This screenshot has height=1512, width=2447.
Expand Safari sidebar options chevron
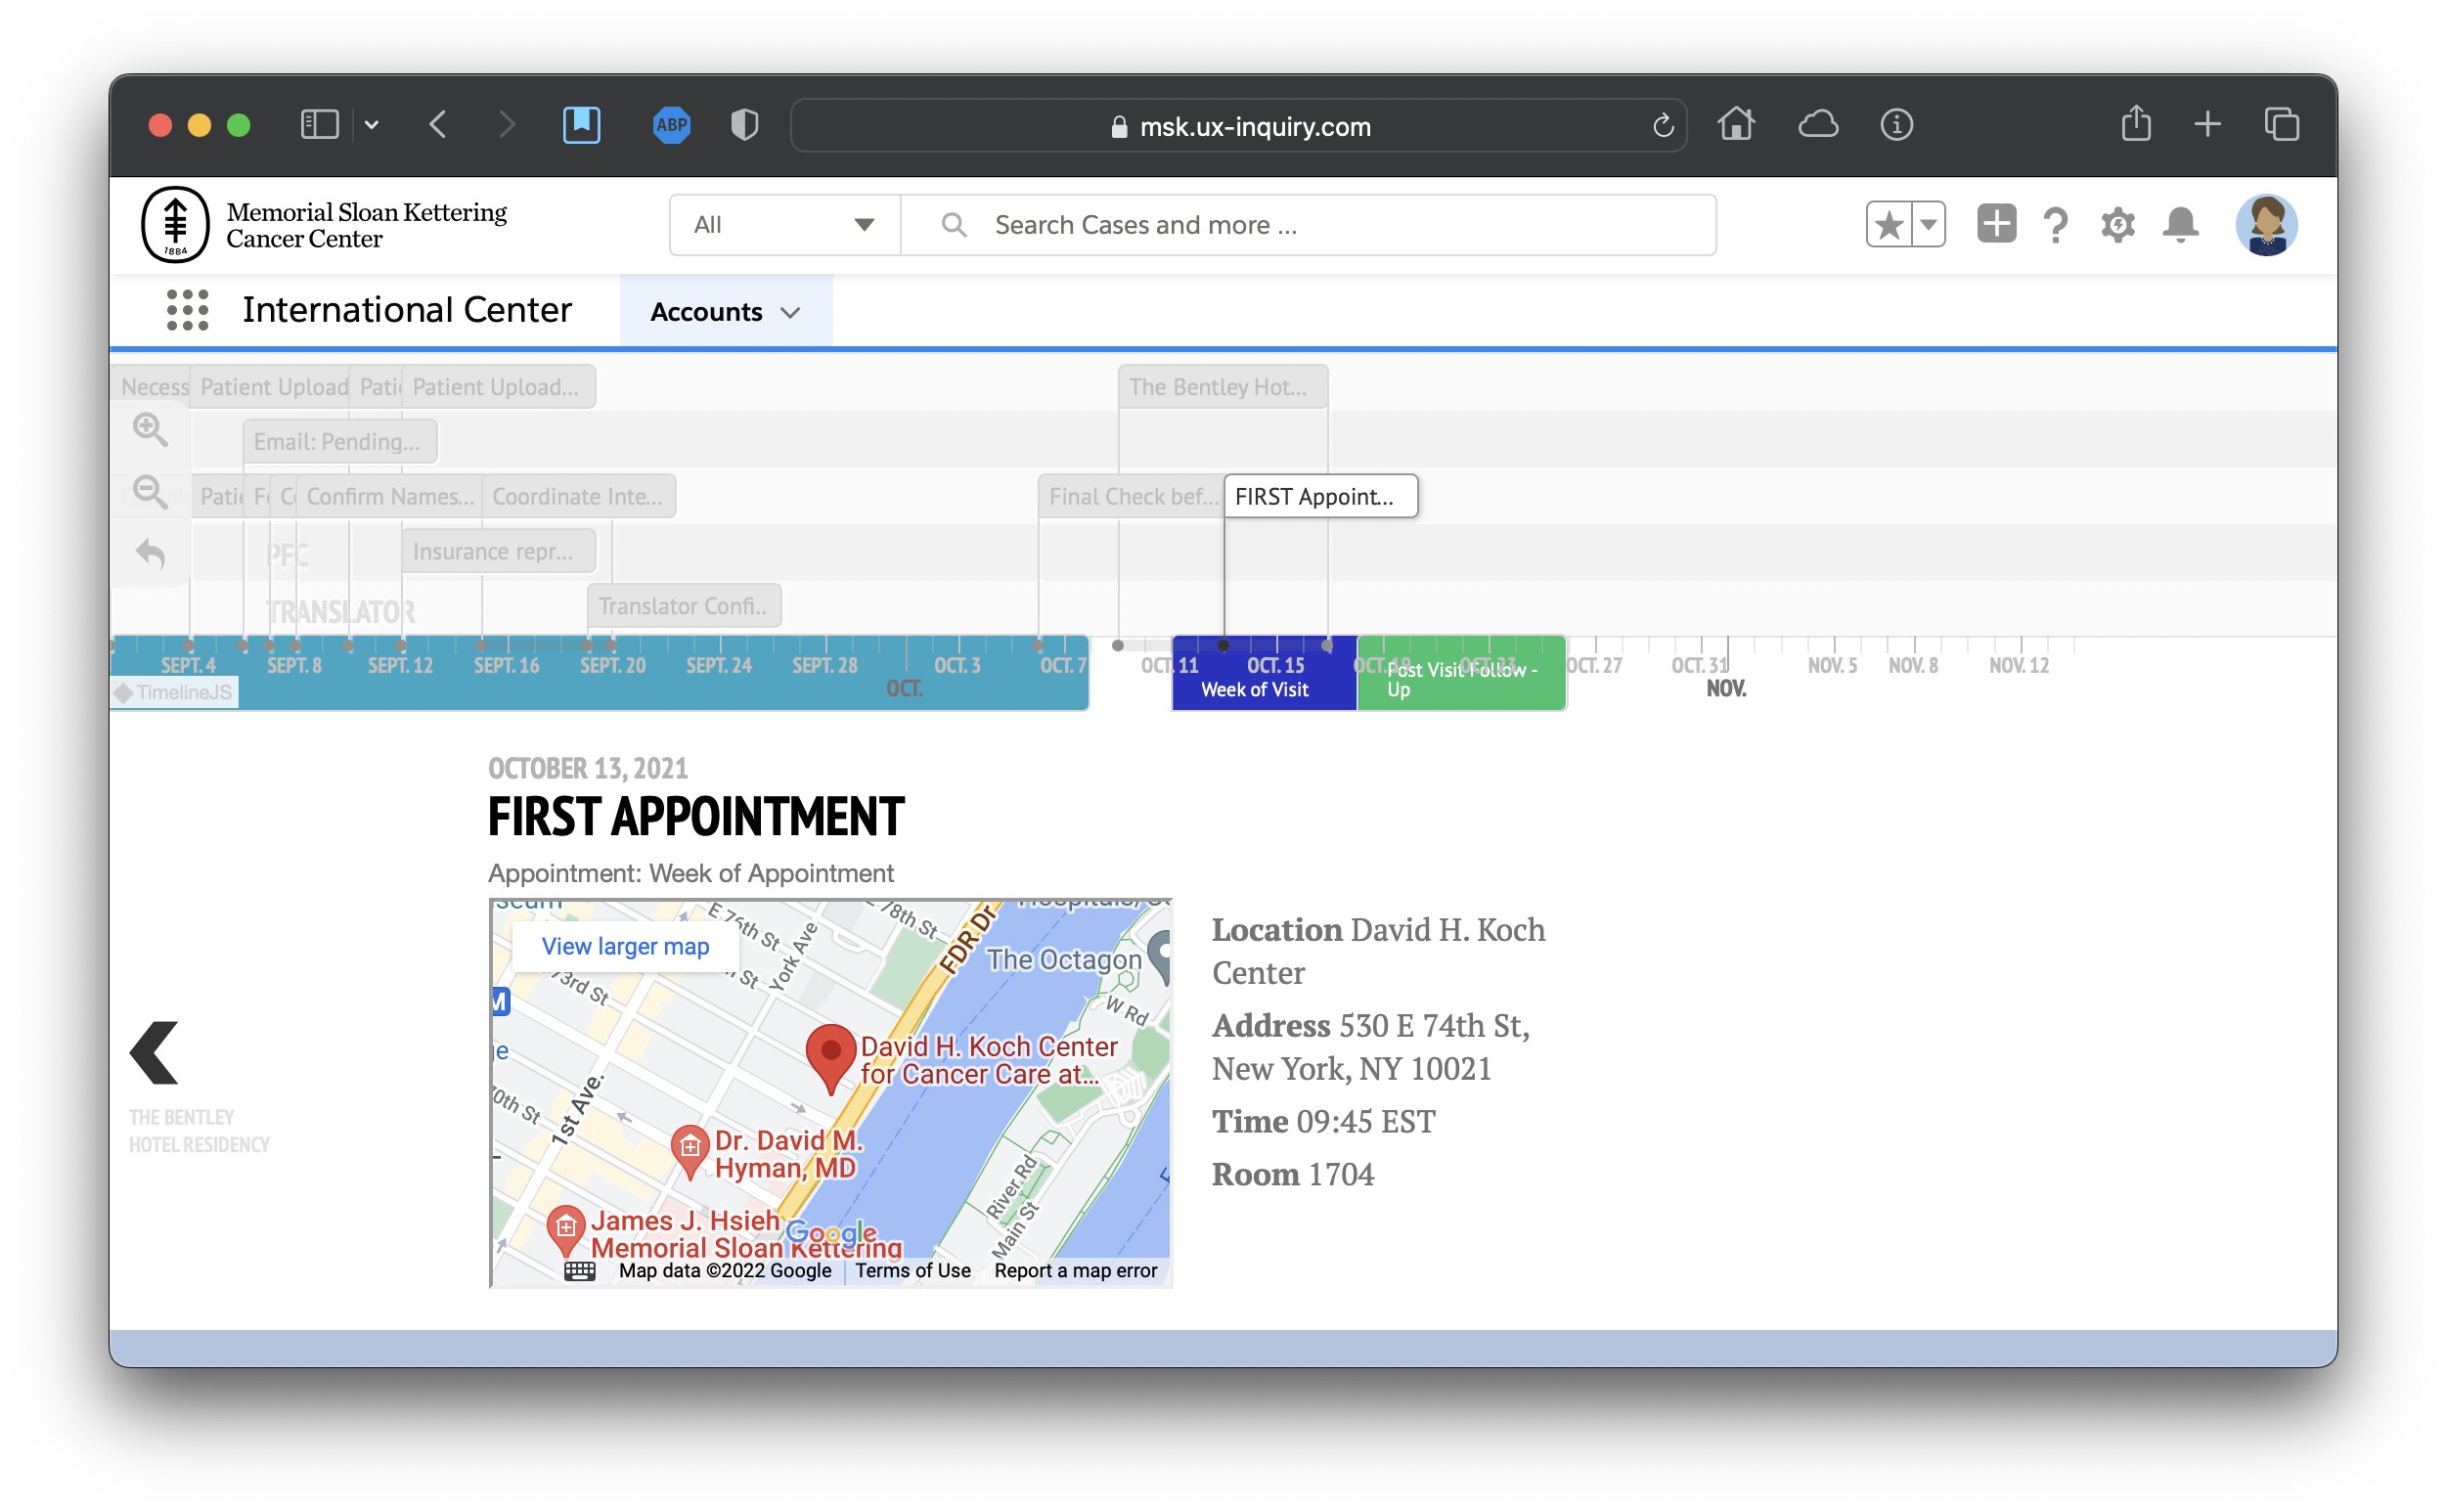coord(372,125)
